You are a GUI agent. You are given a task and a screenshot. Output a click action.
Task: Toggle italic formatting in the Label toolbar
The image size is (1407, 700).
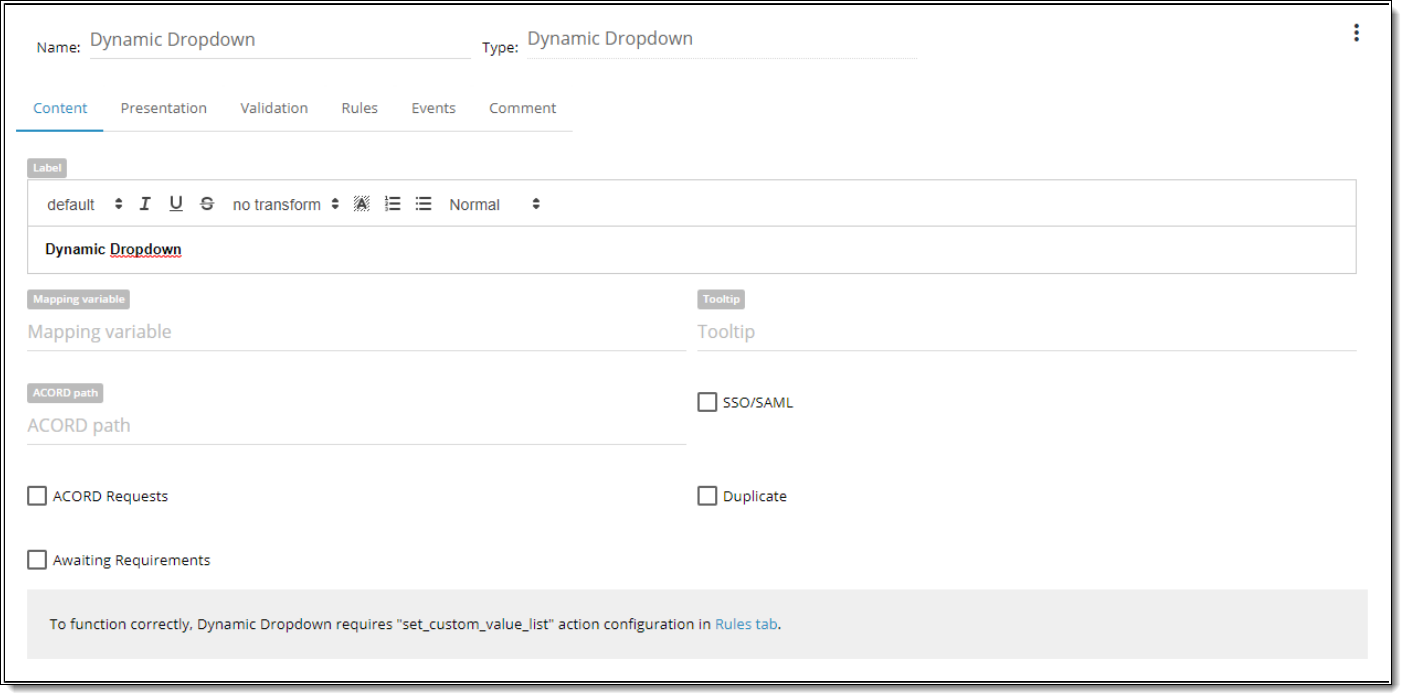145,204
